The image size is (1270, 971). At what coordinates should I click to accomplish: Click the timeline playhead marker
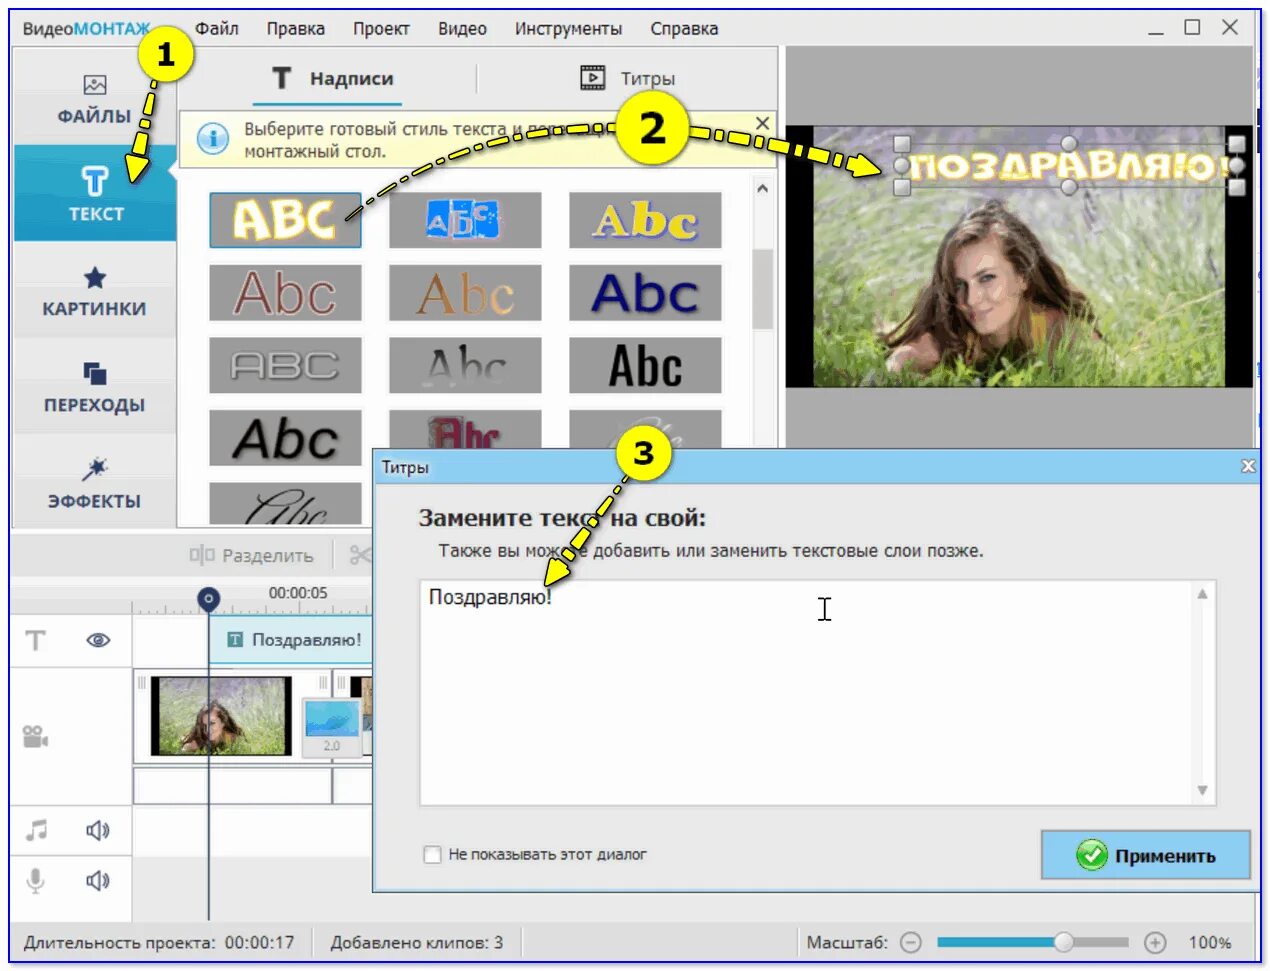tap(208, 598)
